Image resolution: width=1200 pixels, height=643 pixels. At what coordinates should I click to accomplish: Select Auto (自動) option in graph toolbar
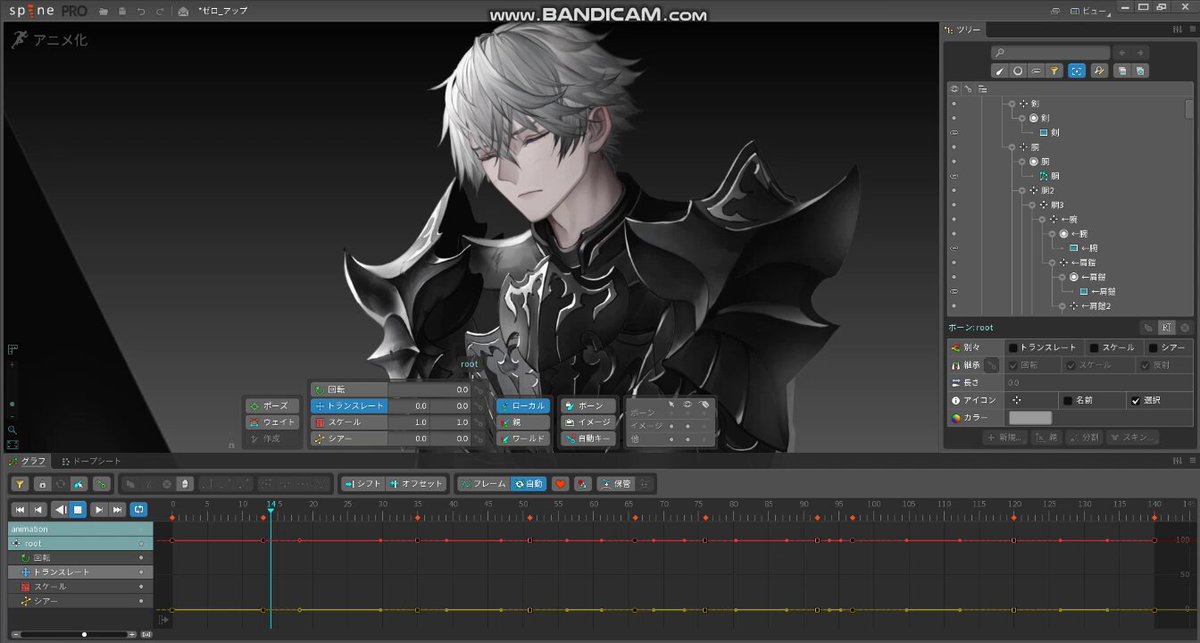tap(528, 484)
